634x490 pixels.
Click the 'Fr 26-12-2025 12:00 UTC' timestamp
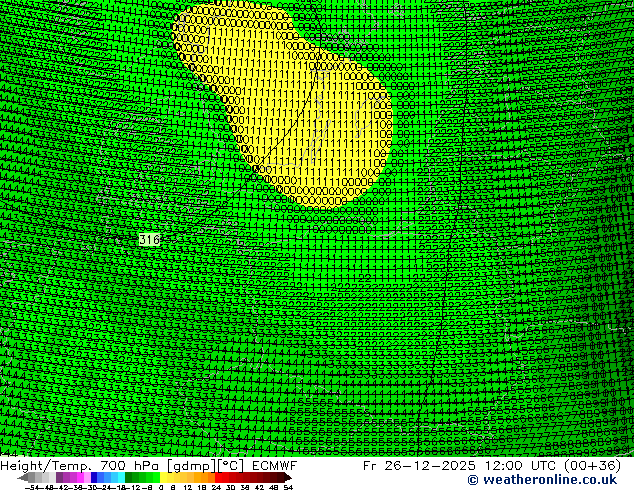(x=459, y=466)
